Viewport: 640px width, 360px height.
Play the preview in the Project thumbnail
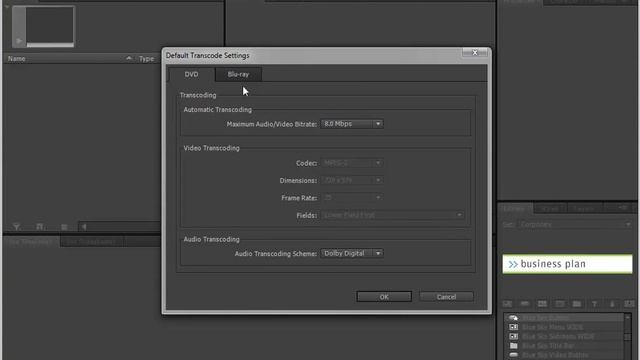click(19, 41)
